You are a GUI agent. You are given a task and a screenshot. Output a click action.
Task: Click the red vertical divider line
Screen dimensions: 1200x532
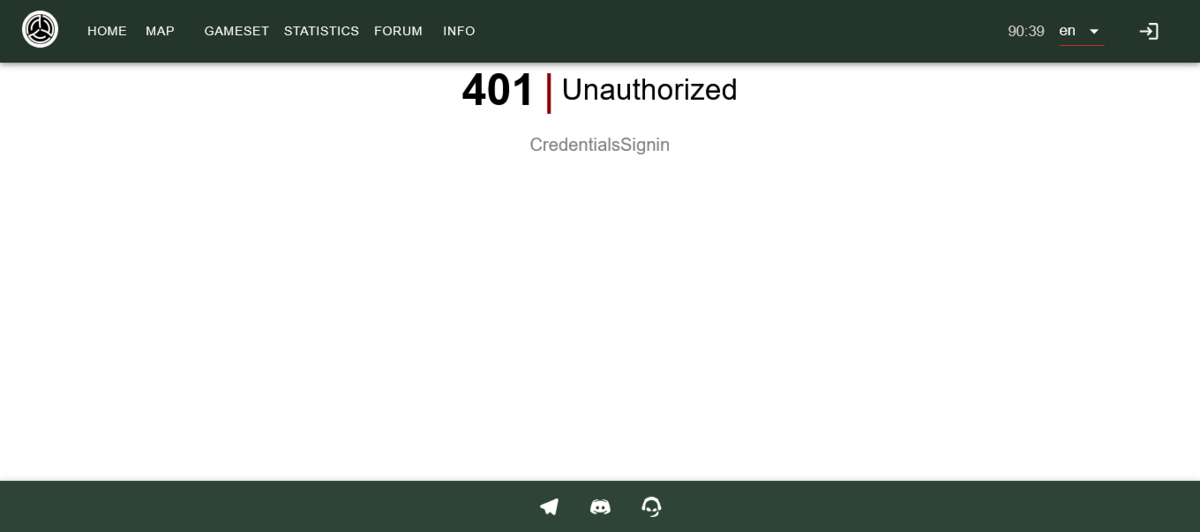[x=549, y=93]
